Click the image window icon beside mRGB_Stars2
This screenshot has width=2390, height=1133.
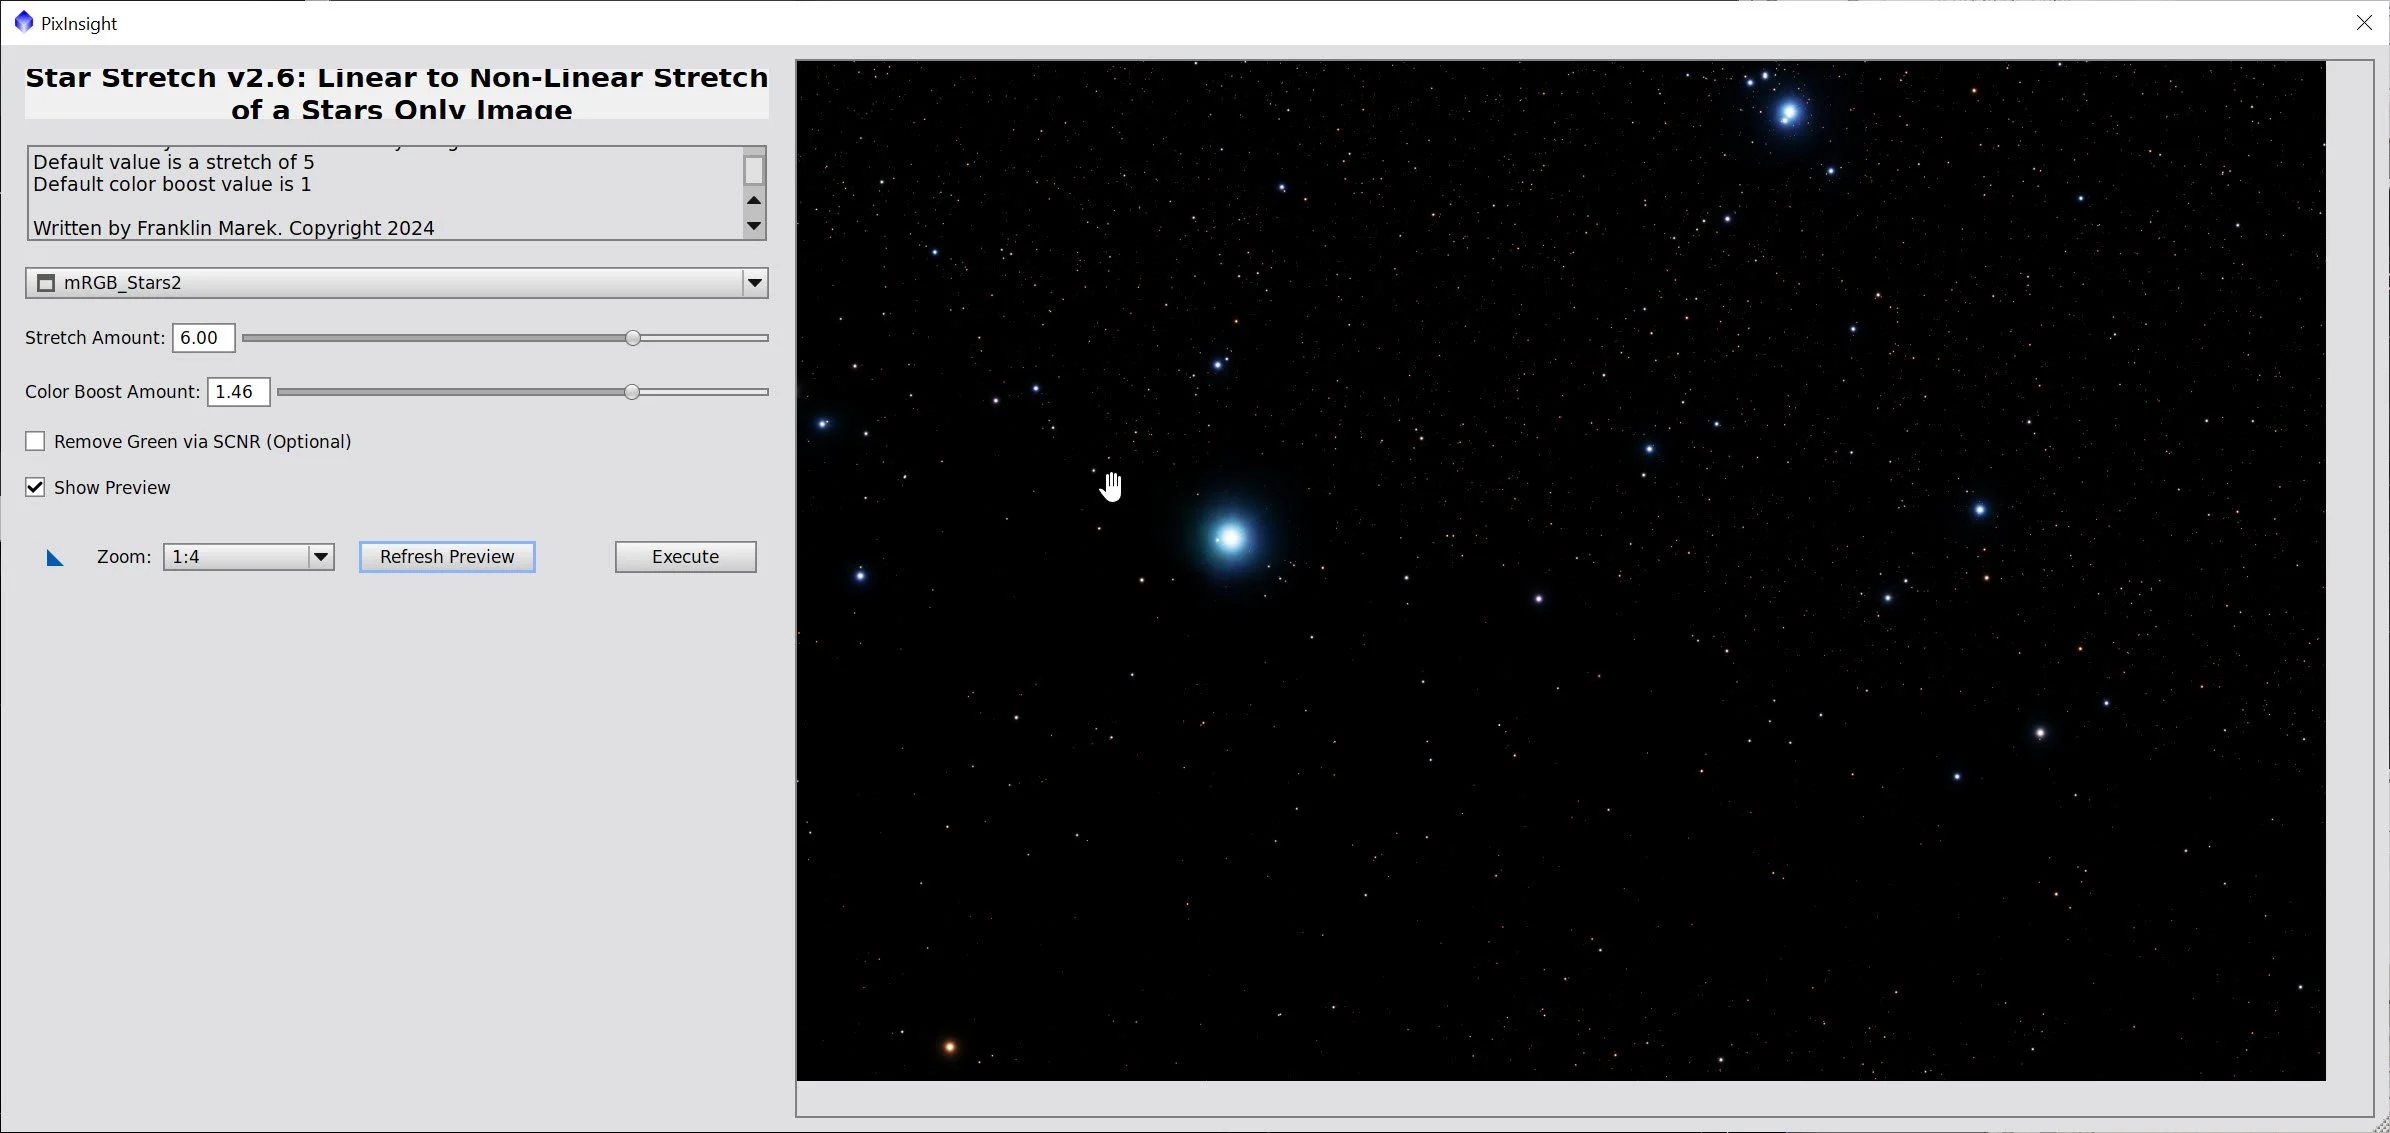(46, 283)
